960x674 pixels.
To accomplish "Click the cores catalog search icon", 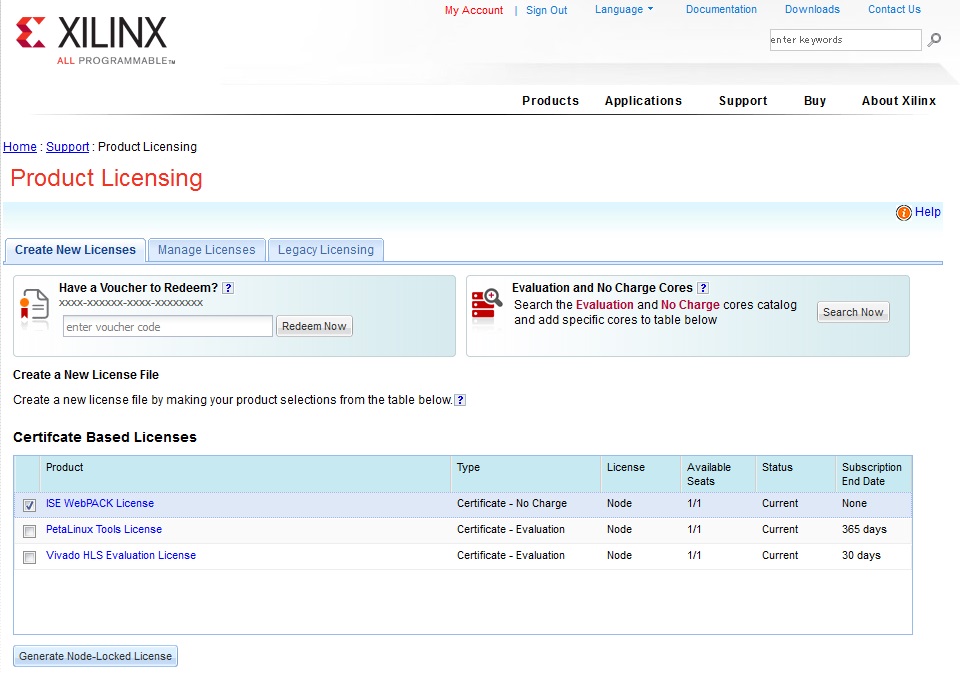I will [x=487, y=304].
